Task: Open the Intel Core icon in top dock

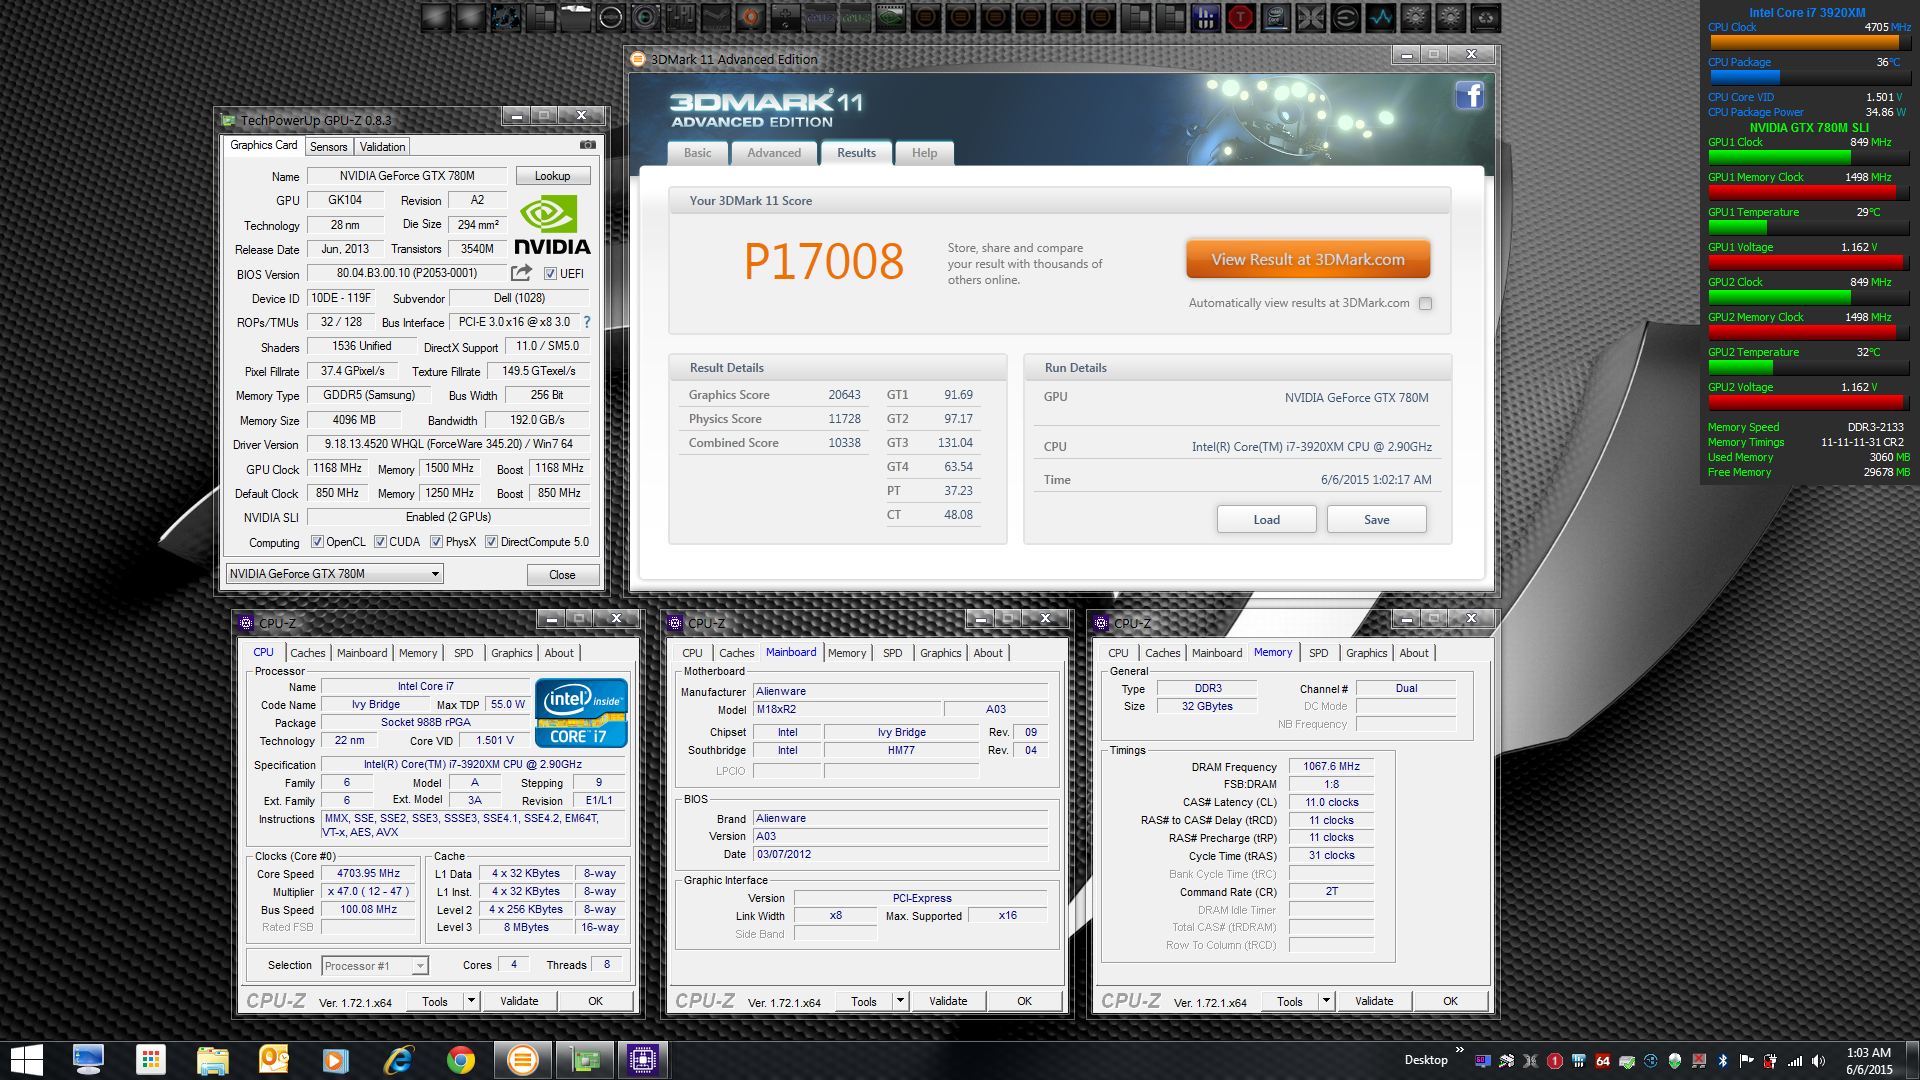Action: click(1275, 17)
